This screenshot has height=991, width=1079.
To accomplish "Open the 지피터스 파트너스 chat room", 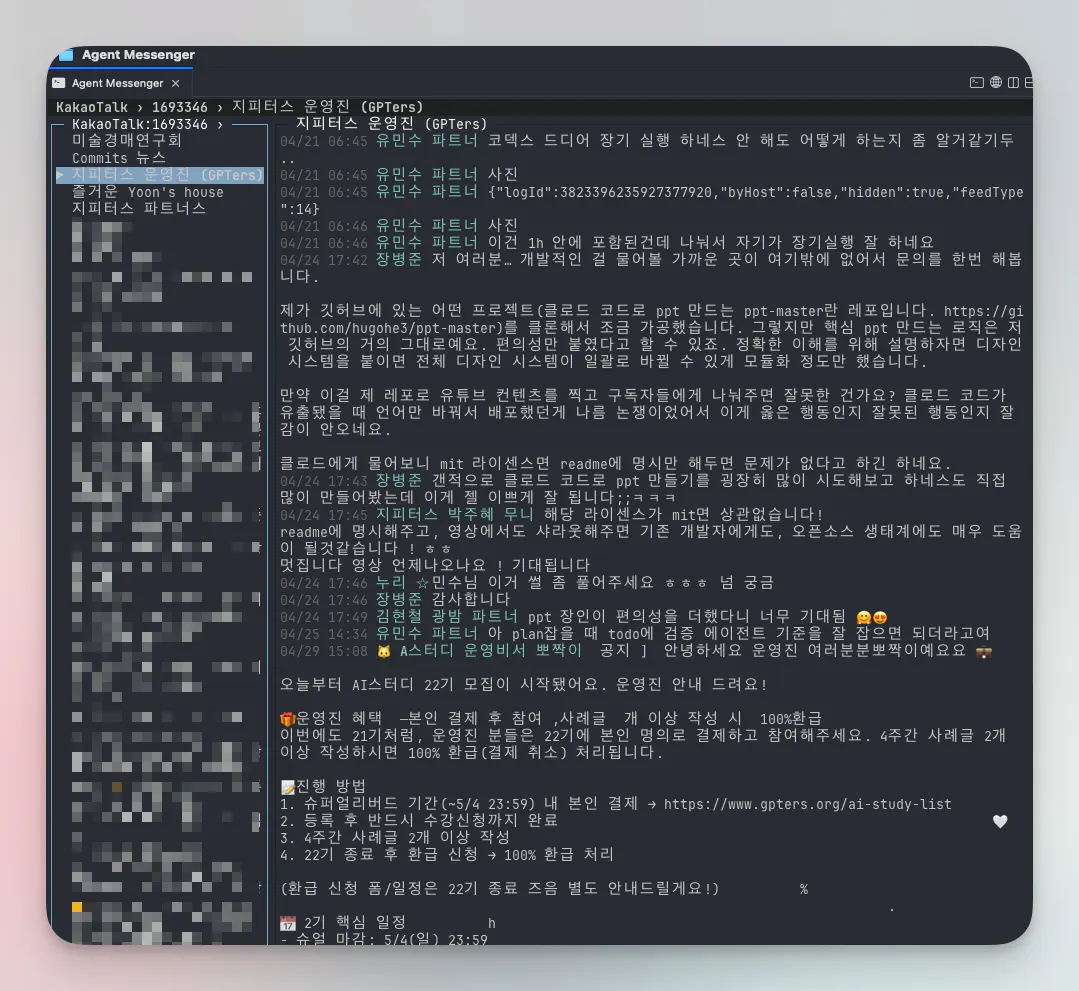I will click(138, 209).
